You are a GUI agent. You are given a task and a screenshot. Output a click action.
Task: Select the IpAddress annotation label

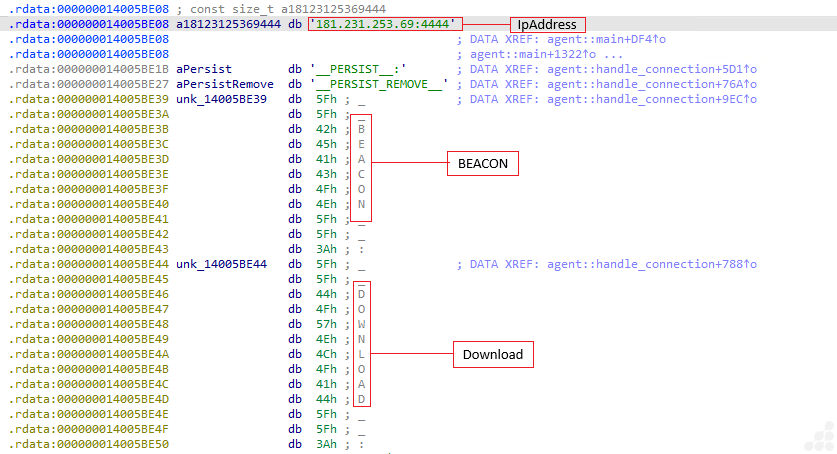click(x=548, y=24)
